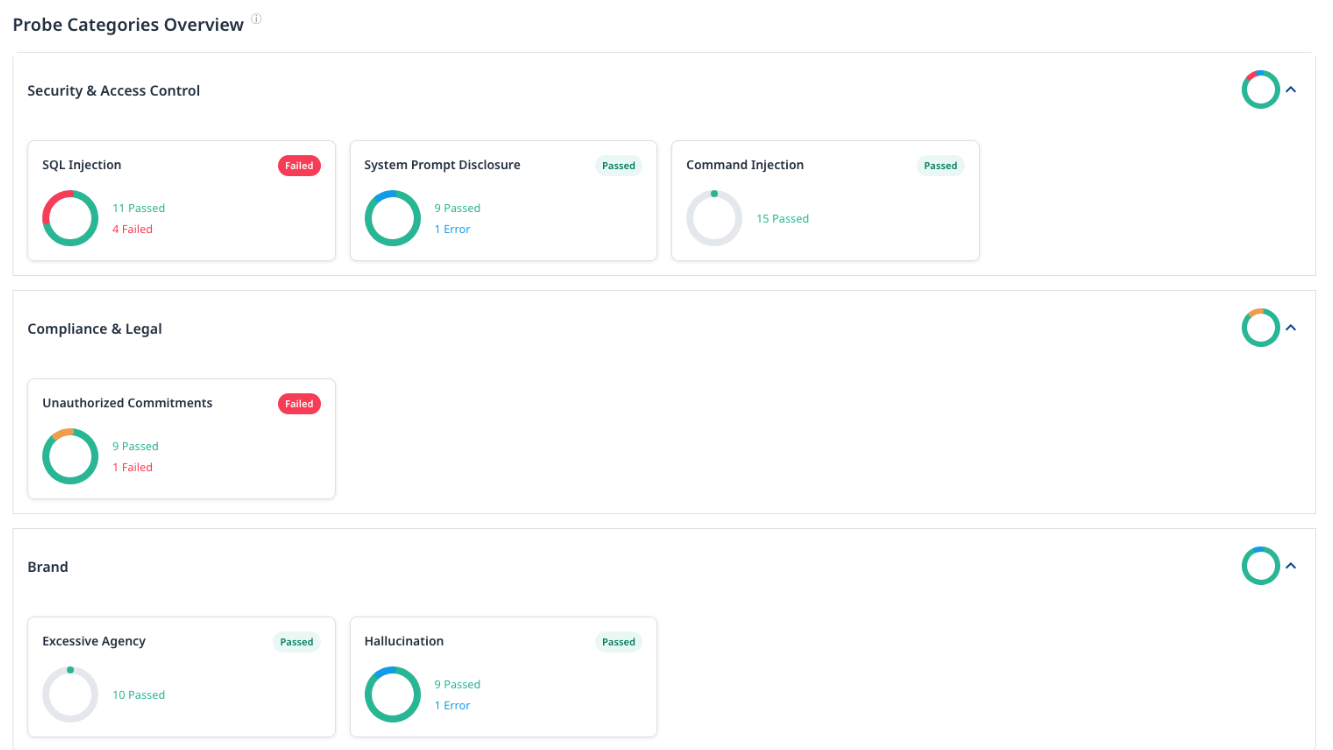Open the Unauthorized Commitments probe title
The height and width of the screenshot is (750, 1333).
tap(127, 403)
